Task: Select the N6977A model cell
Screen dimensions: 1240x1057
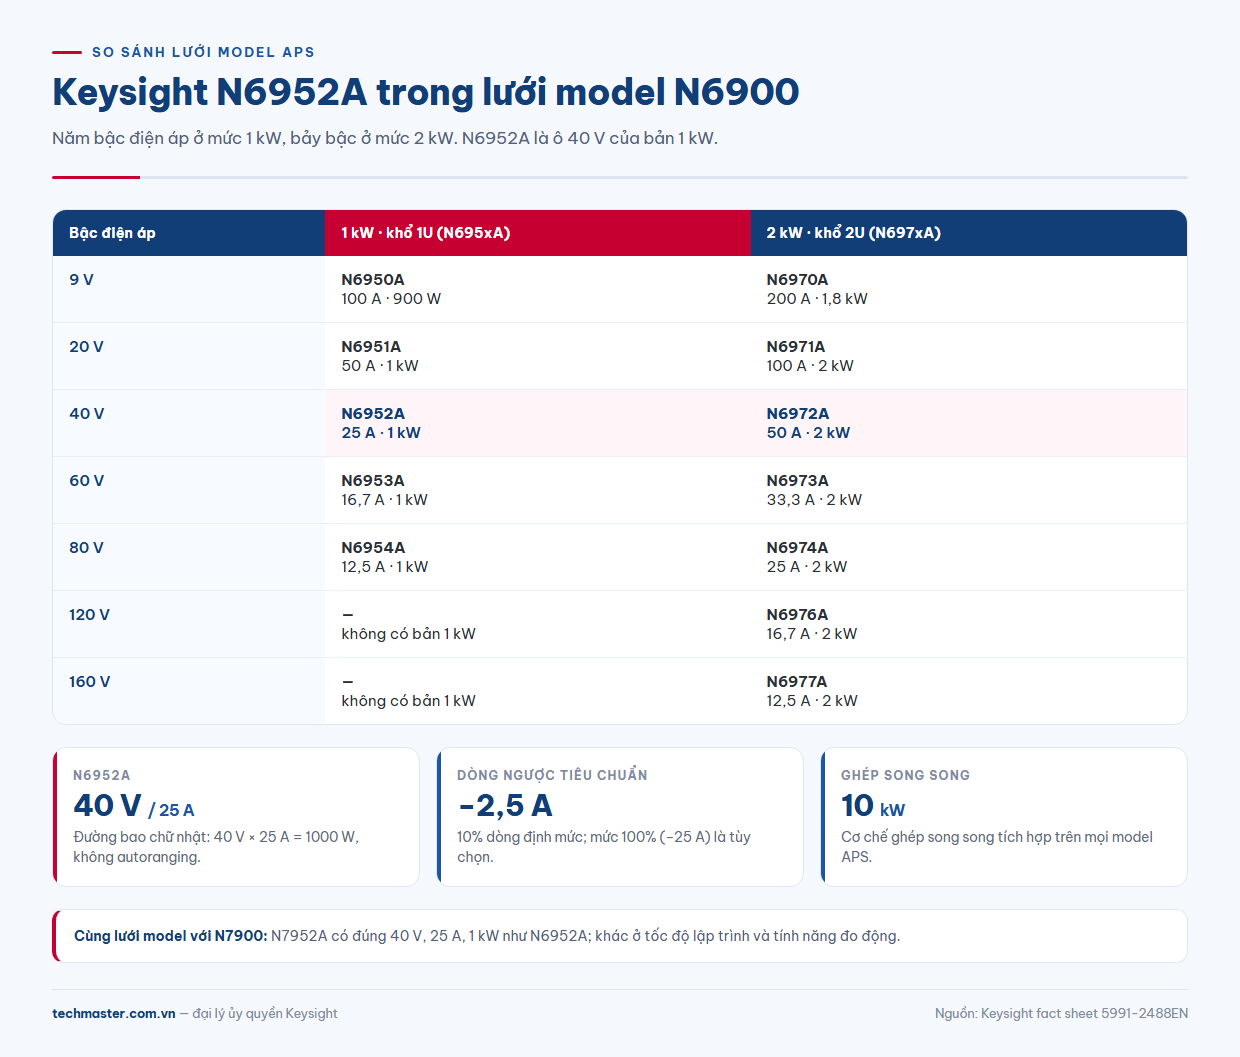Action: pyautogui.click(x=969, y=691)
